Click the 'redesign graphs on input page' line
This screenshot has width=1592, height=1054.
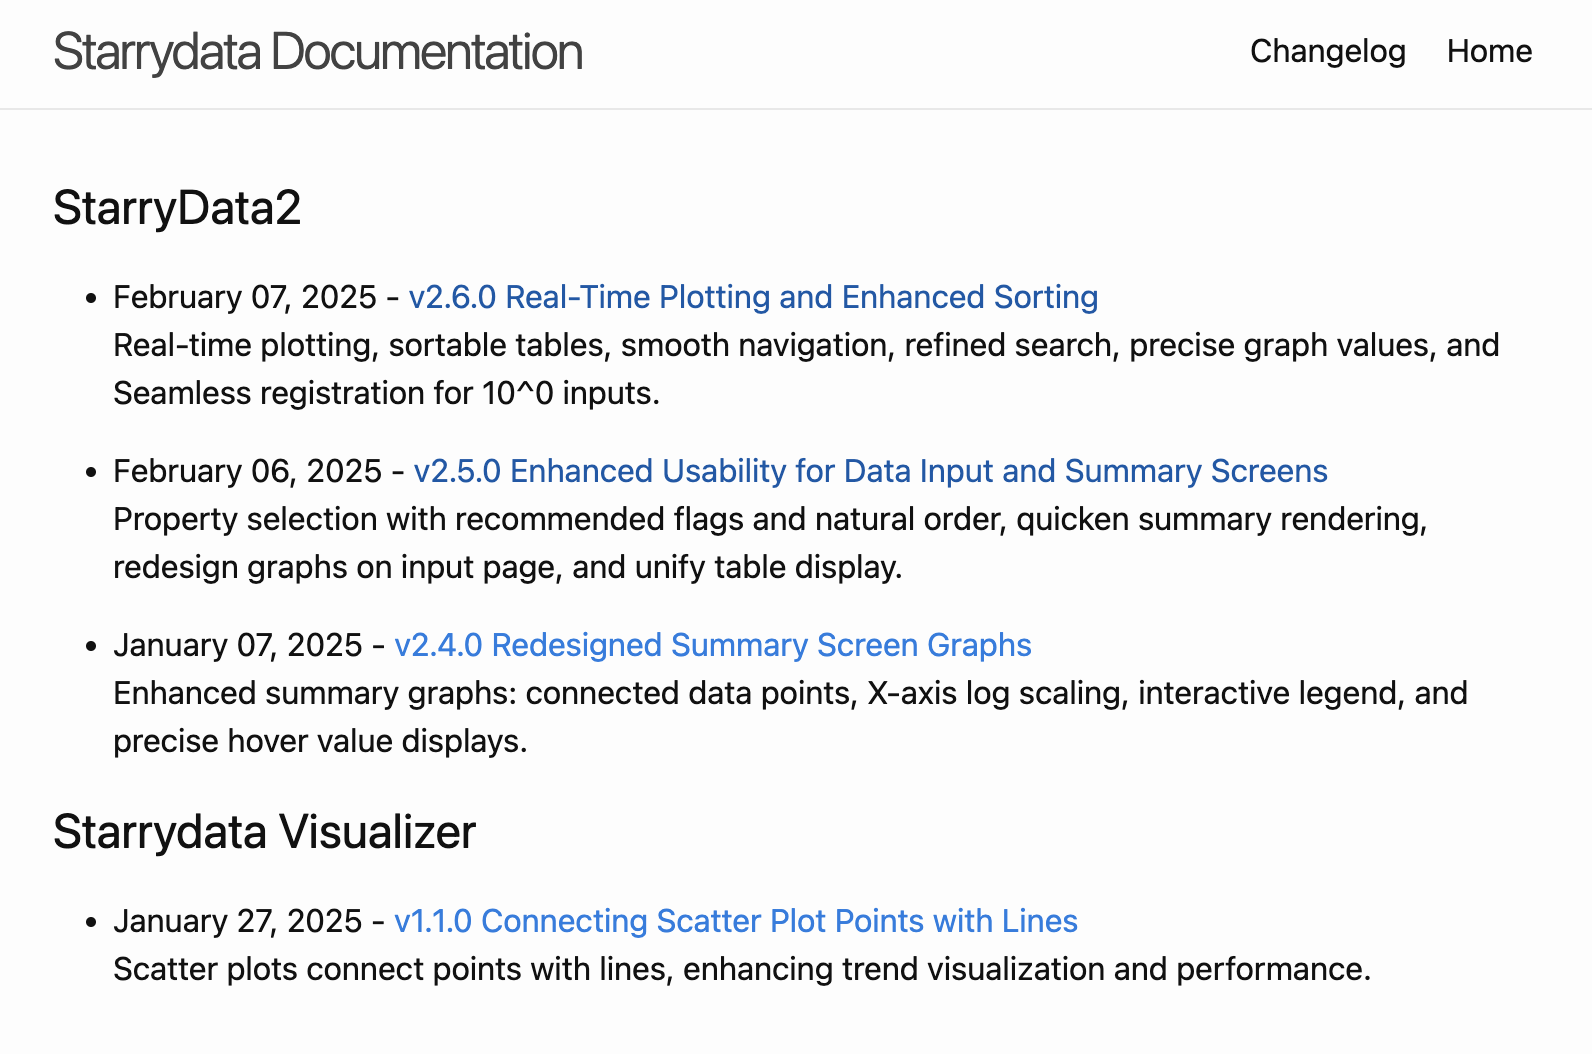click(507, 567)
